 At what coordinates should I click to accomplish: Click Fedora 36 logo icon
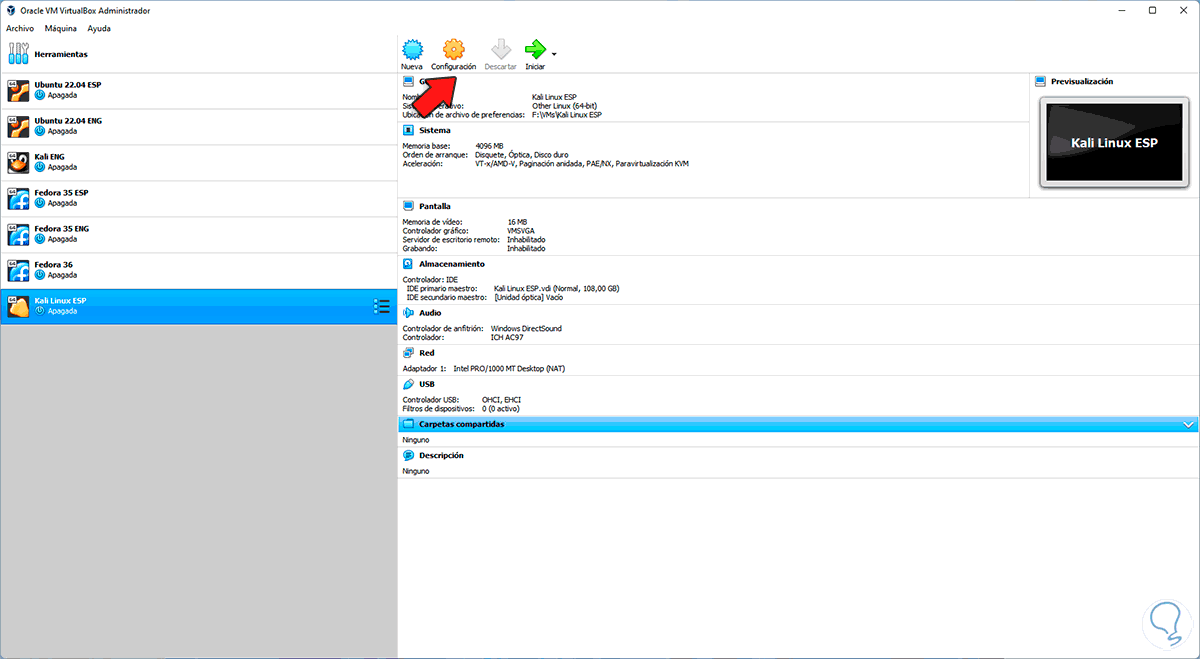tap(18, 270)
